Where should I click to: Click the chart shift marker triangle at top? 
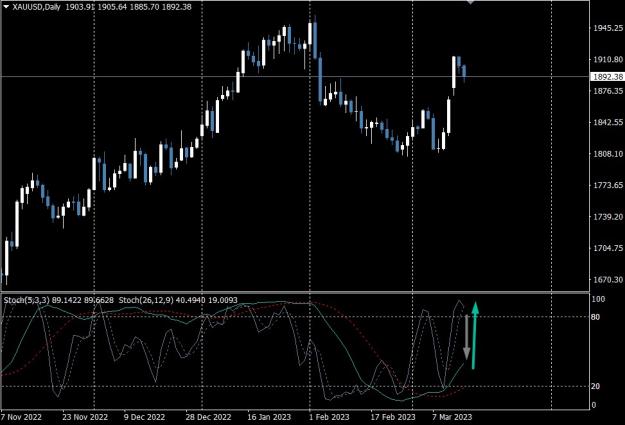pyautogui.click(x=471, y=2)
